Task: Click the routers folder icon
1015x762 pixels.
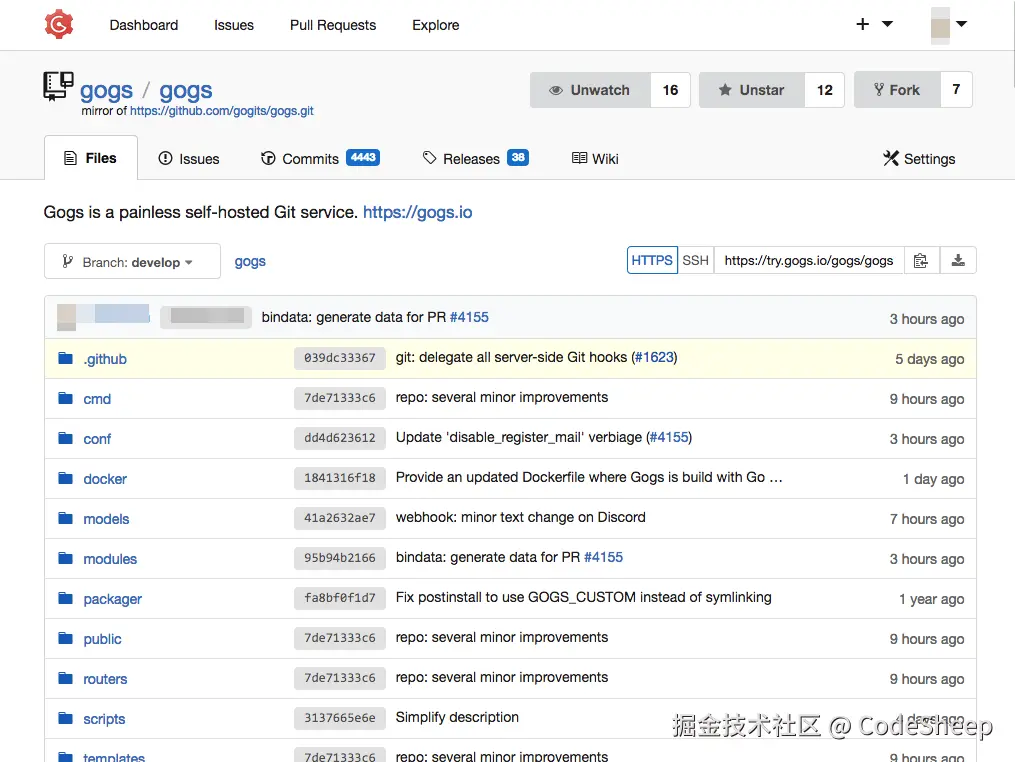Action: point(65,678)
